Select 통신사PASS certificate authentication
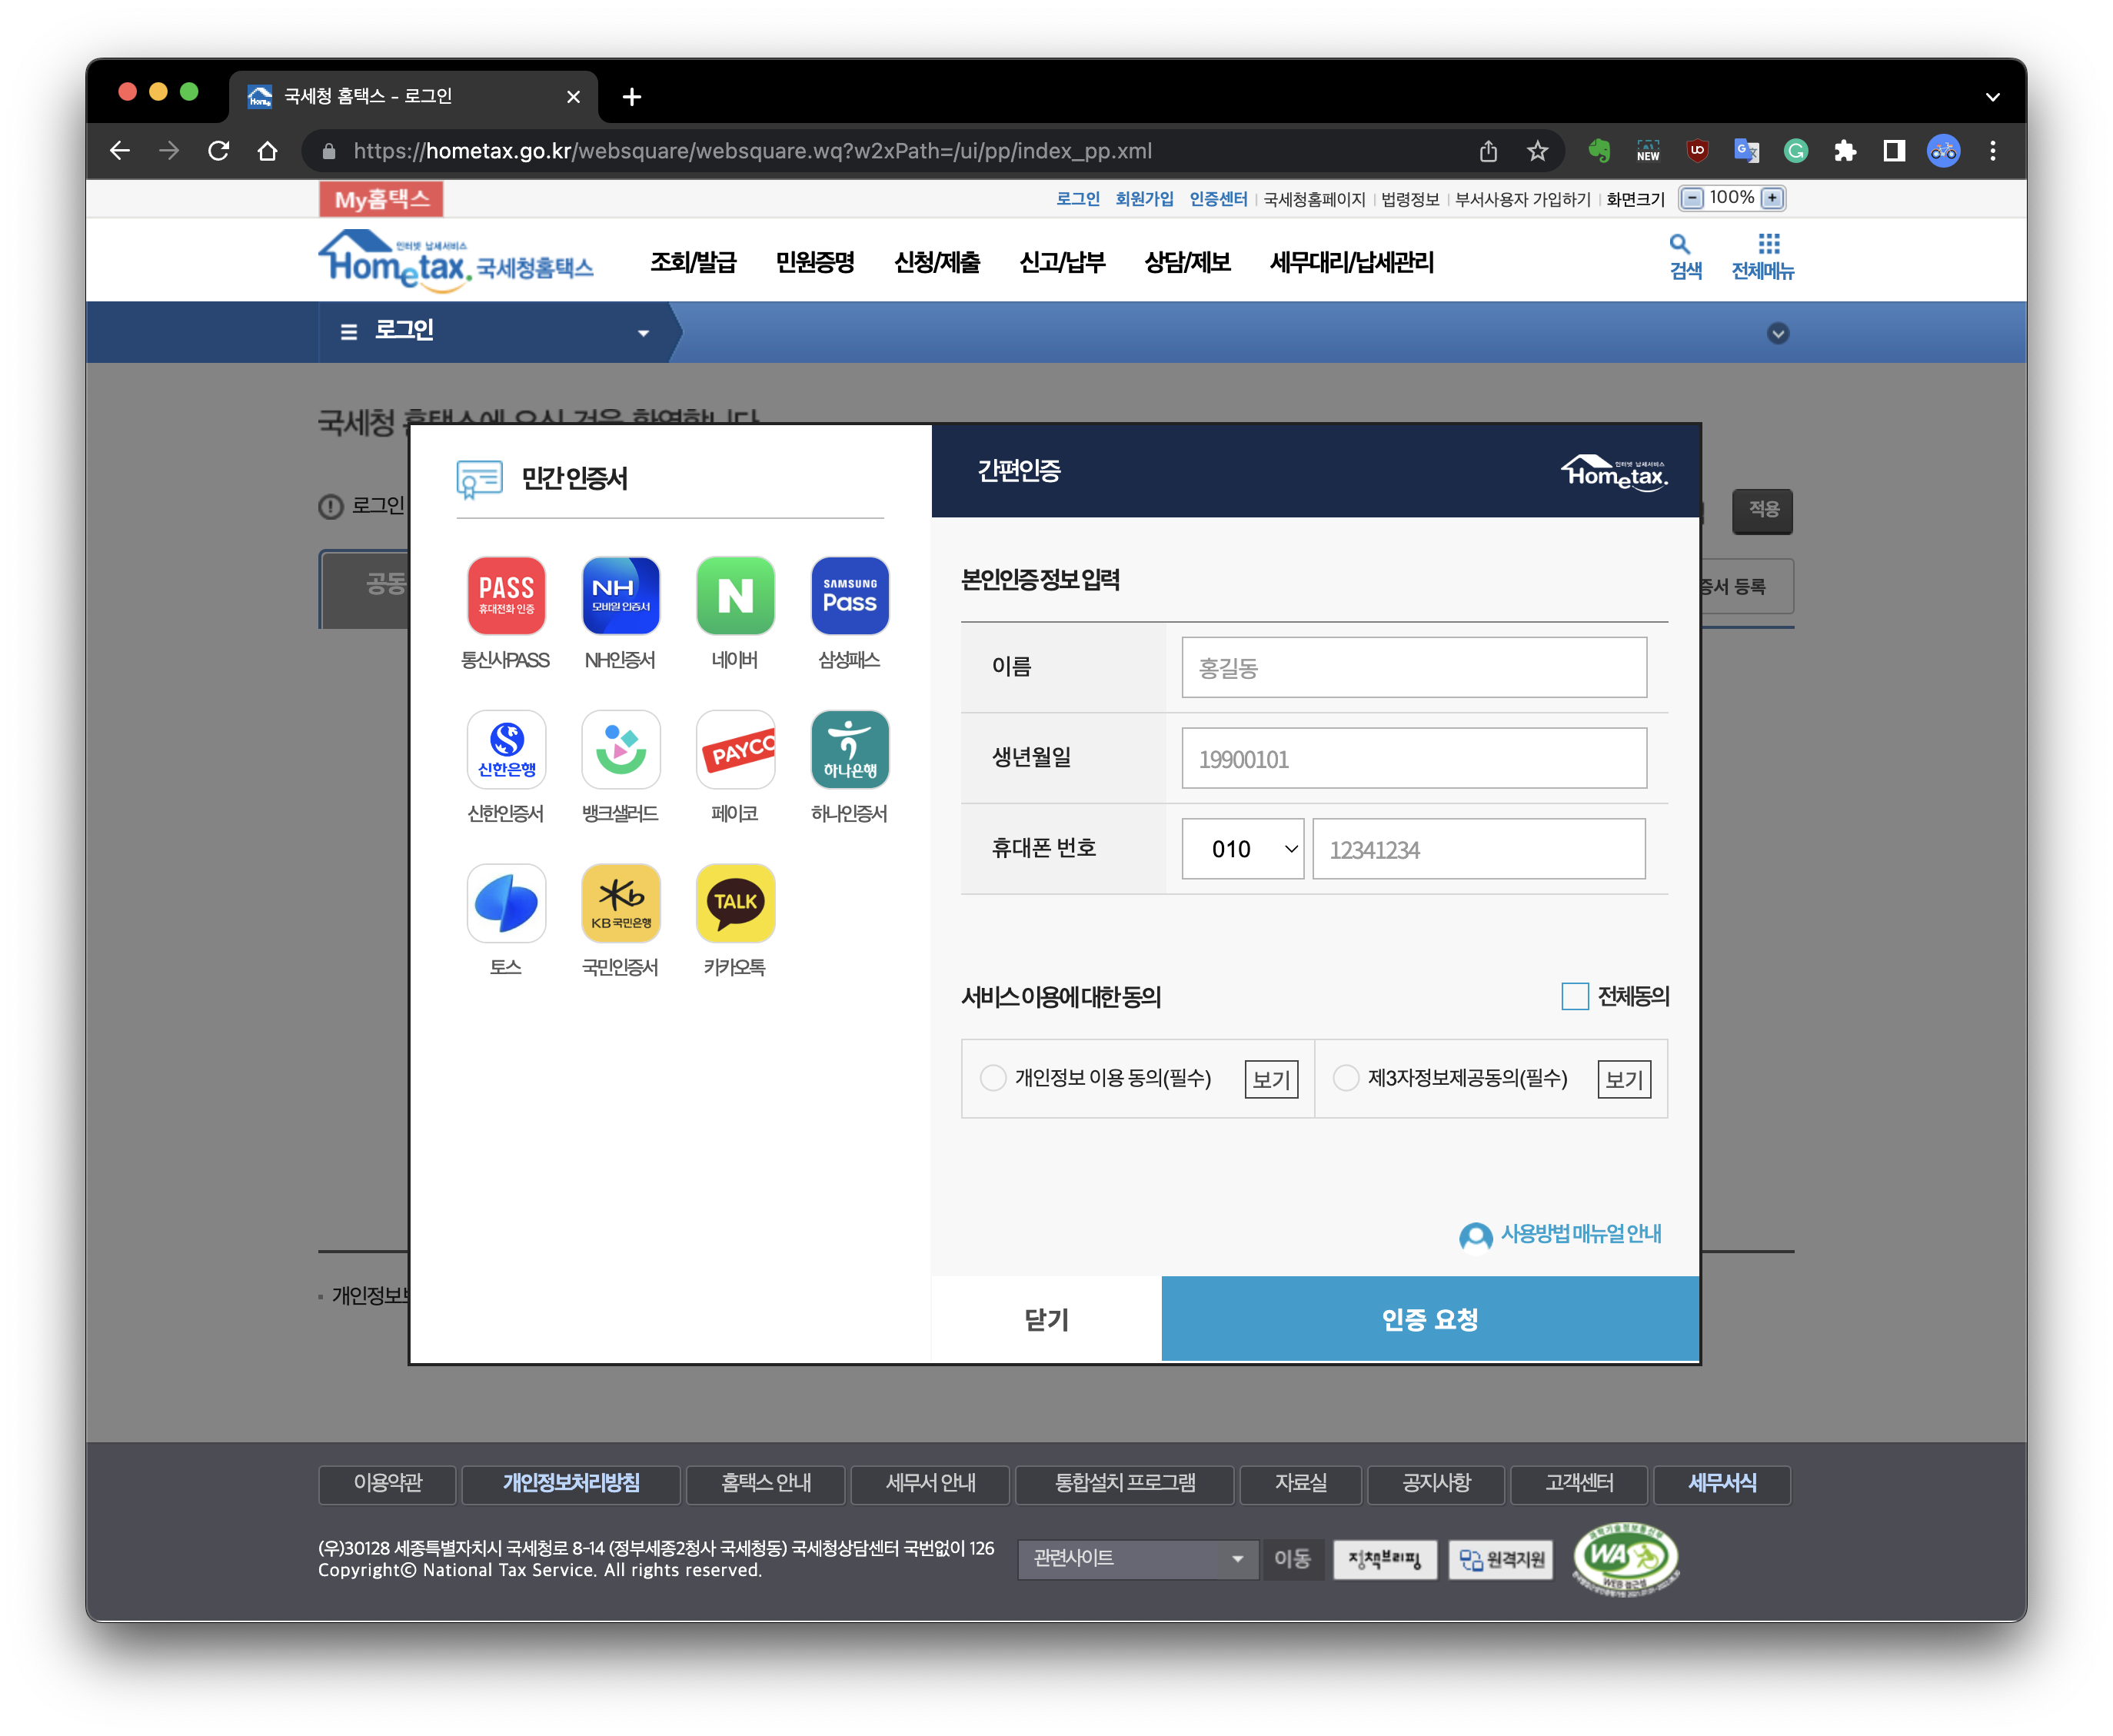The height and width of the screenshot is (1736, 2113). coord(506,595)
